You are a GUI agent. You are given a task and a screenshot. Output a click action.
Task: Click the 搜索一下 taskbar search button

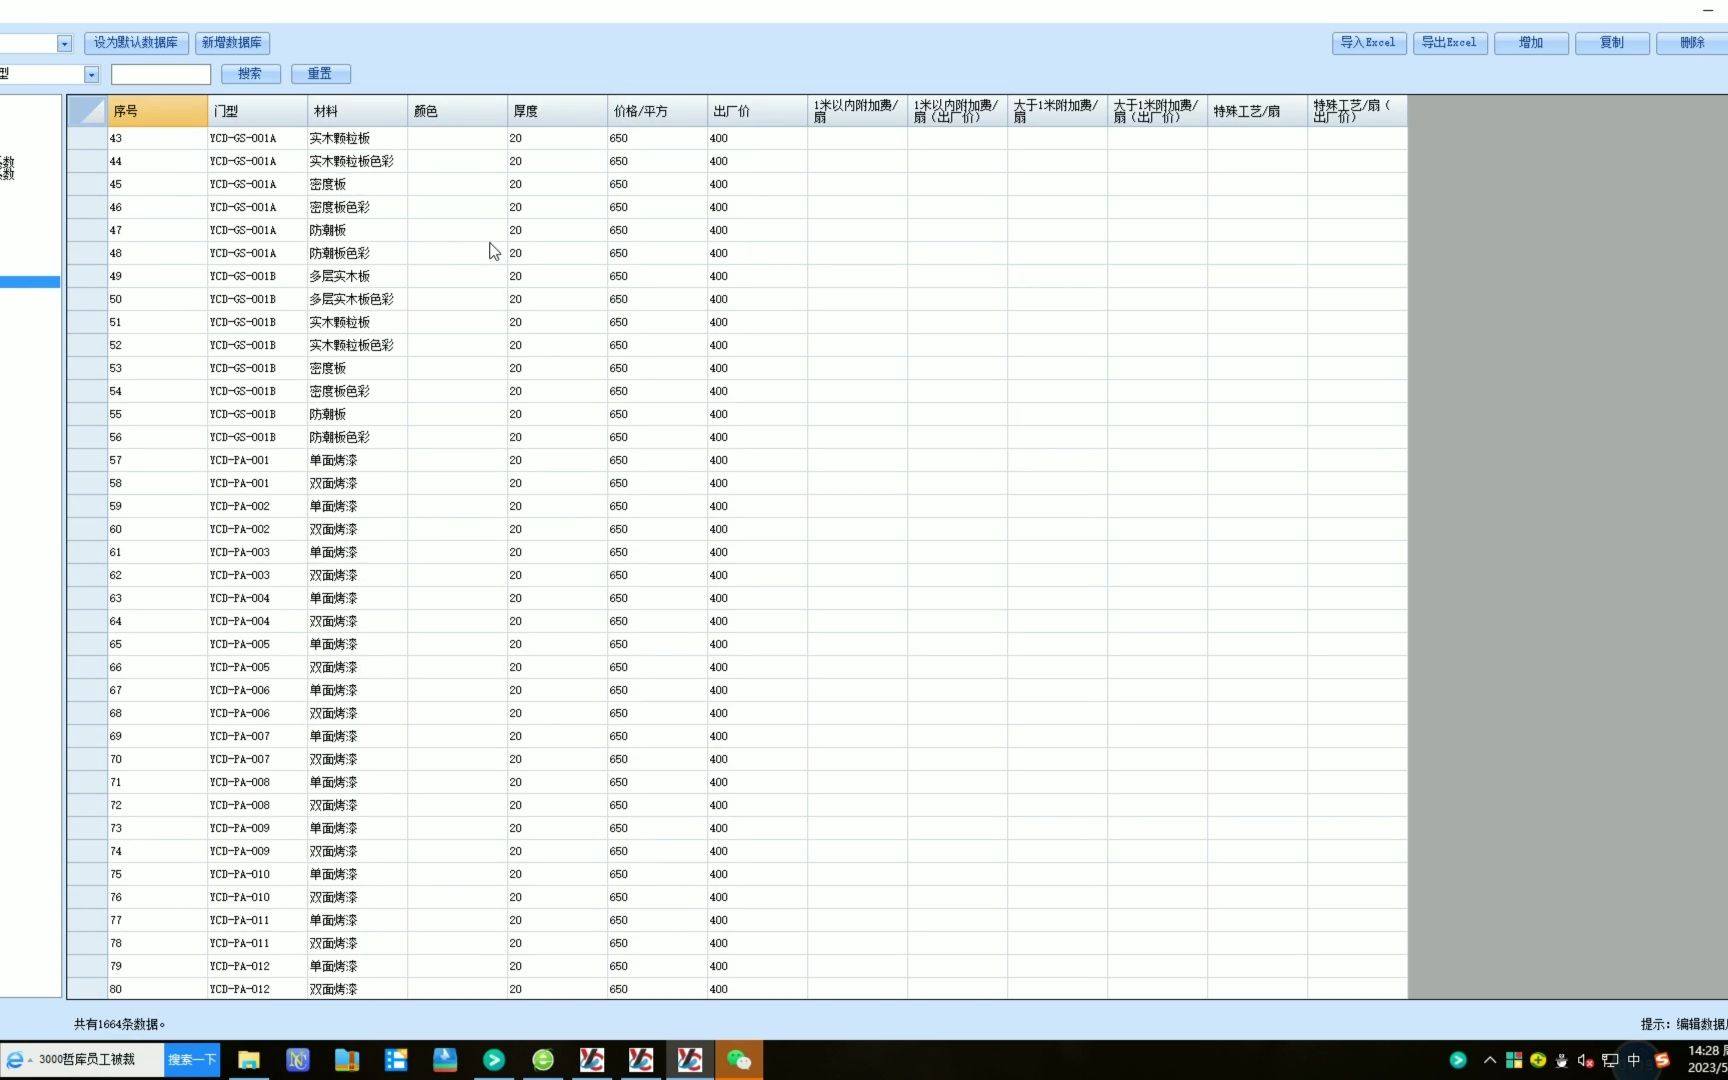click(192, 1060)
